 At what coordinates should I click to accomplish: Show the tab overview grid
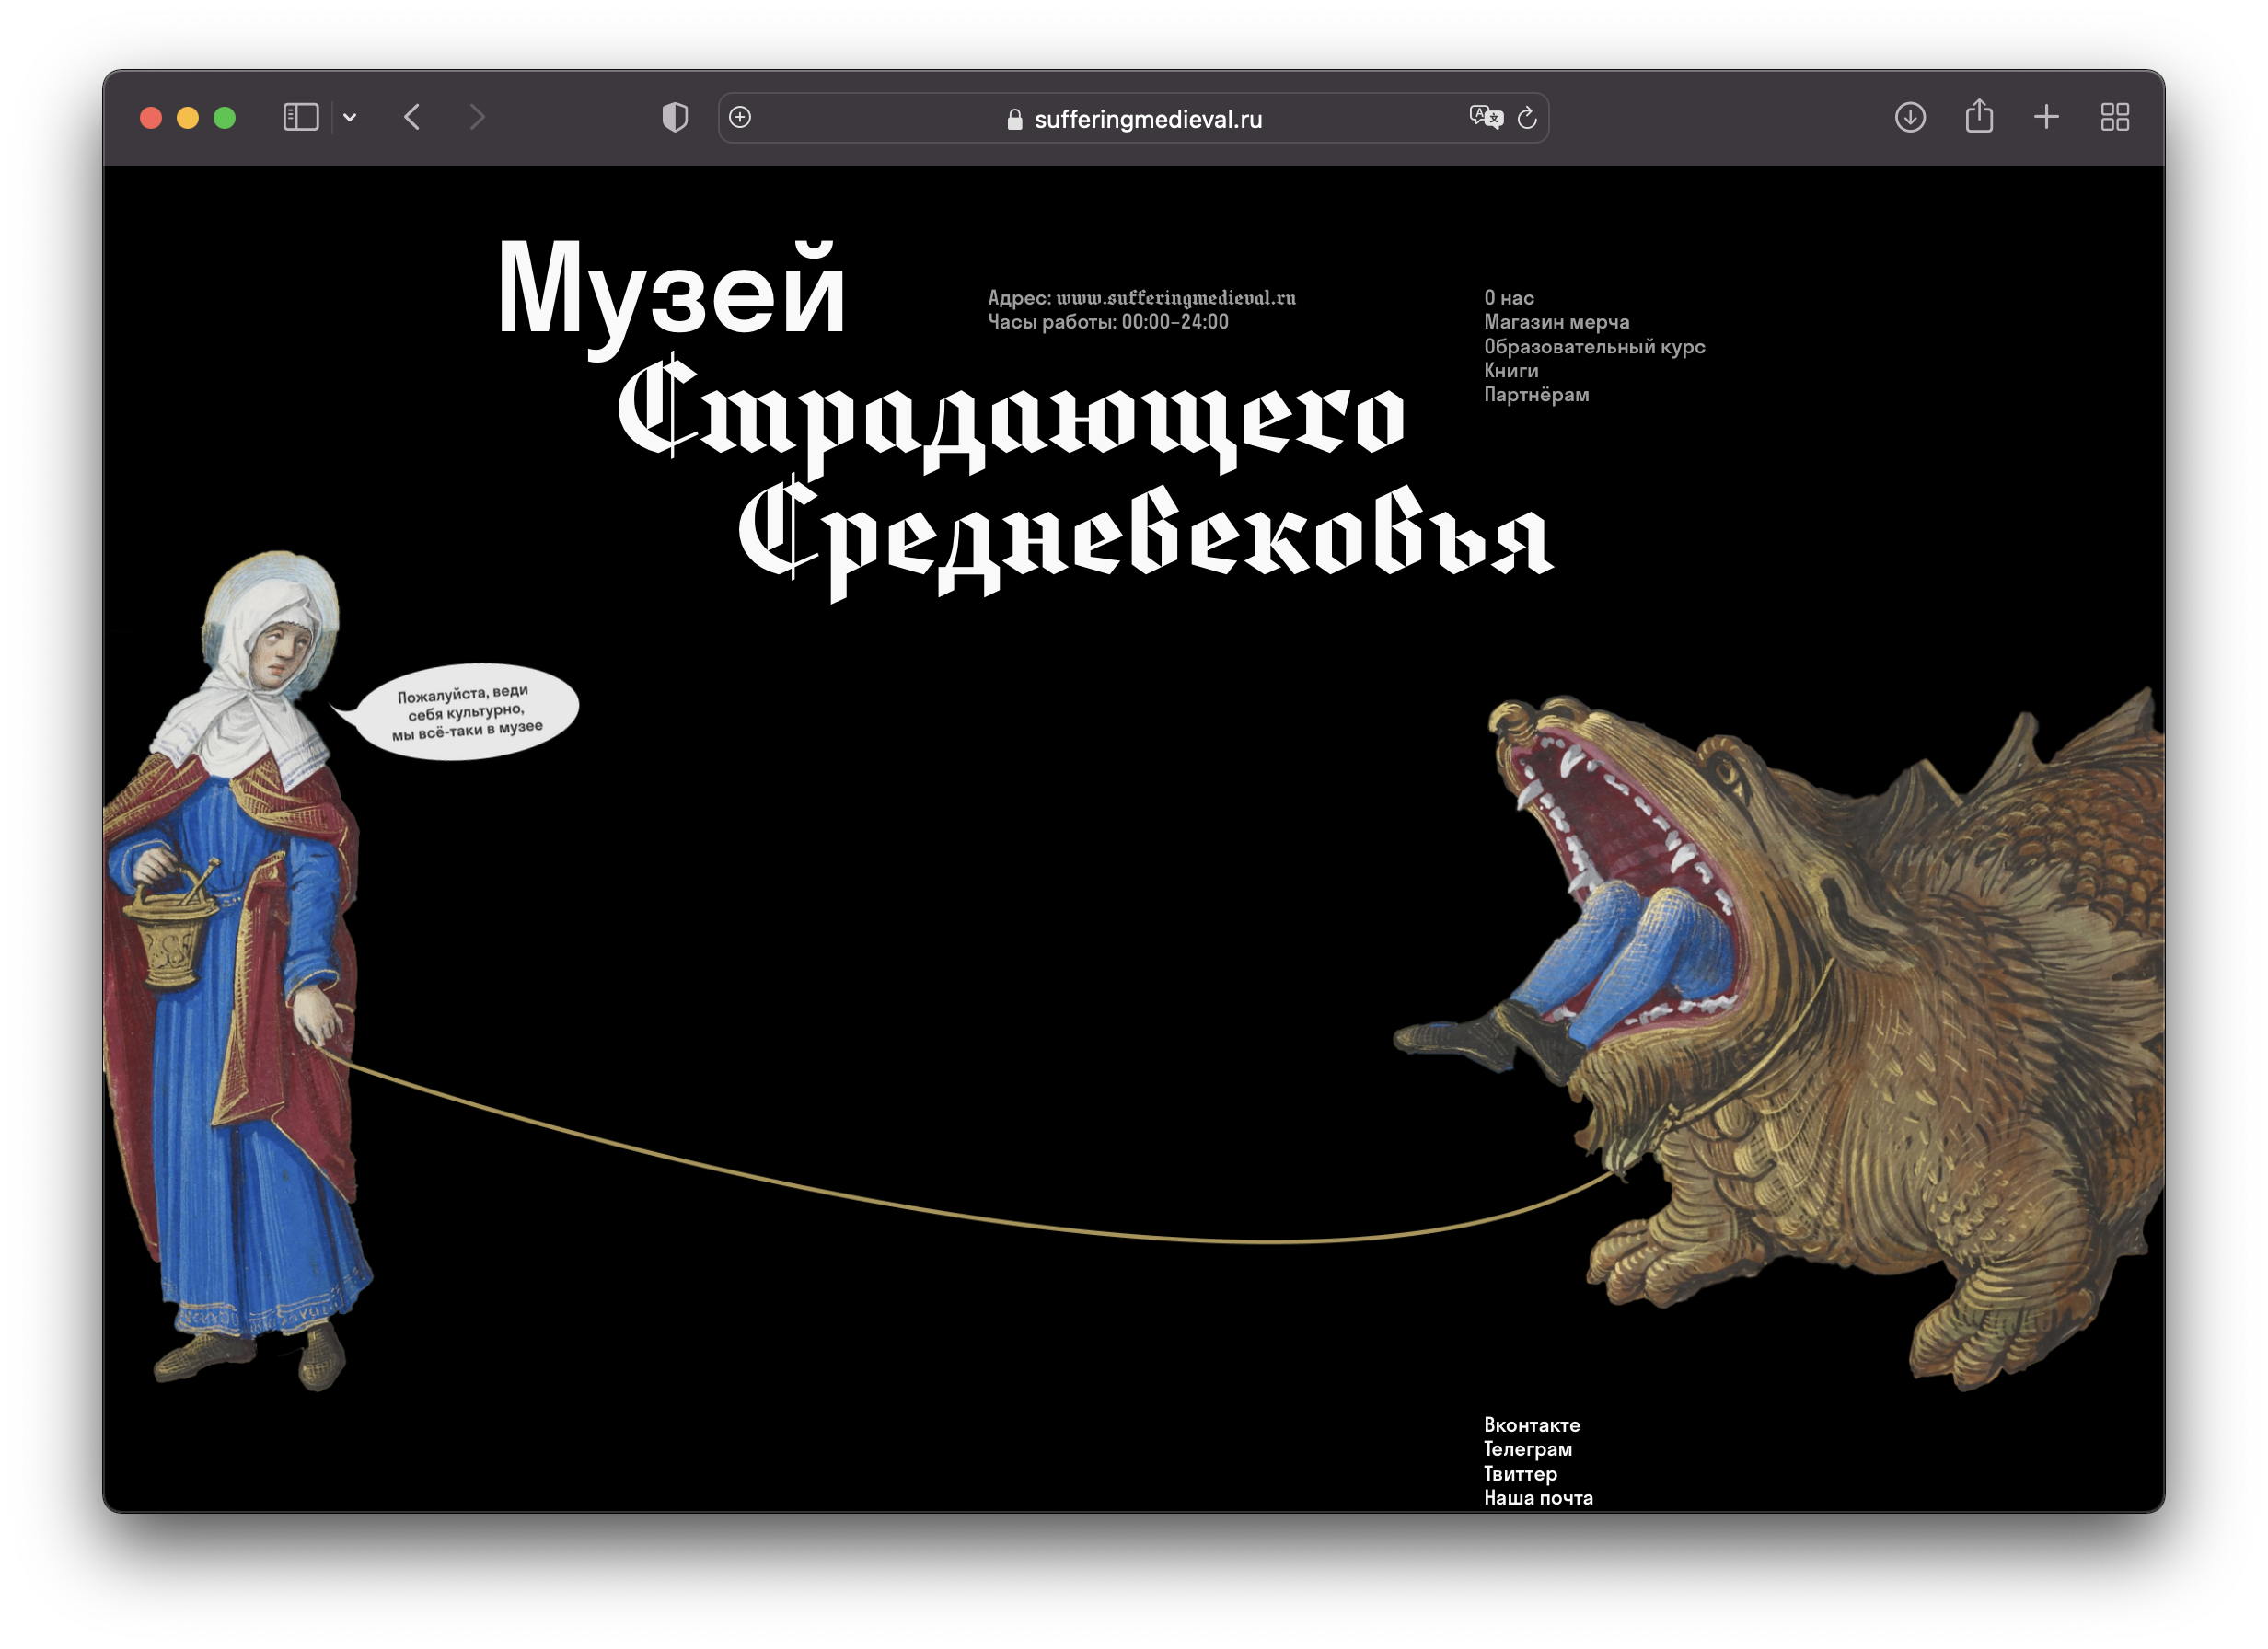(2114, 118)
